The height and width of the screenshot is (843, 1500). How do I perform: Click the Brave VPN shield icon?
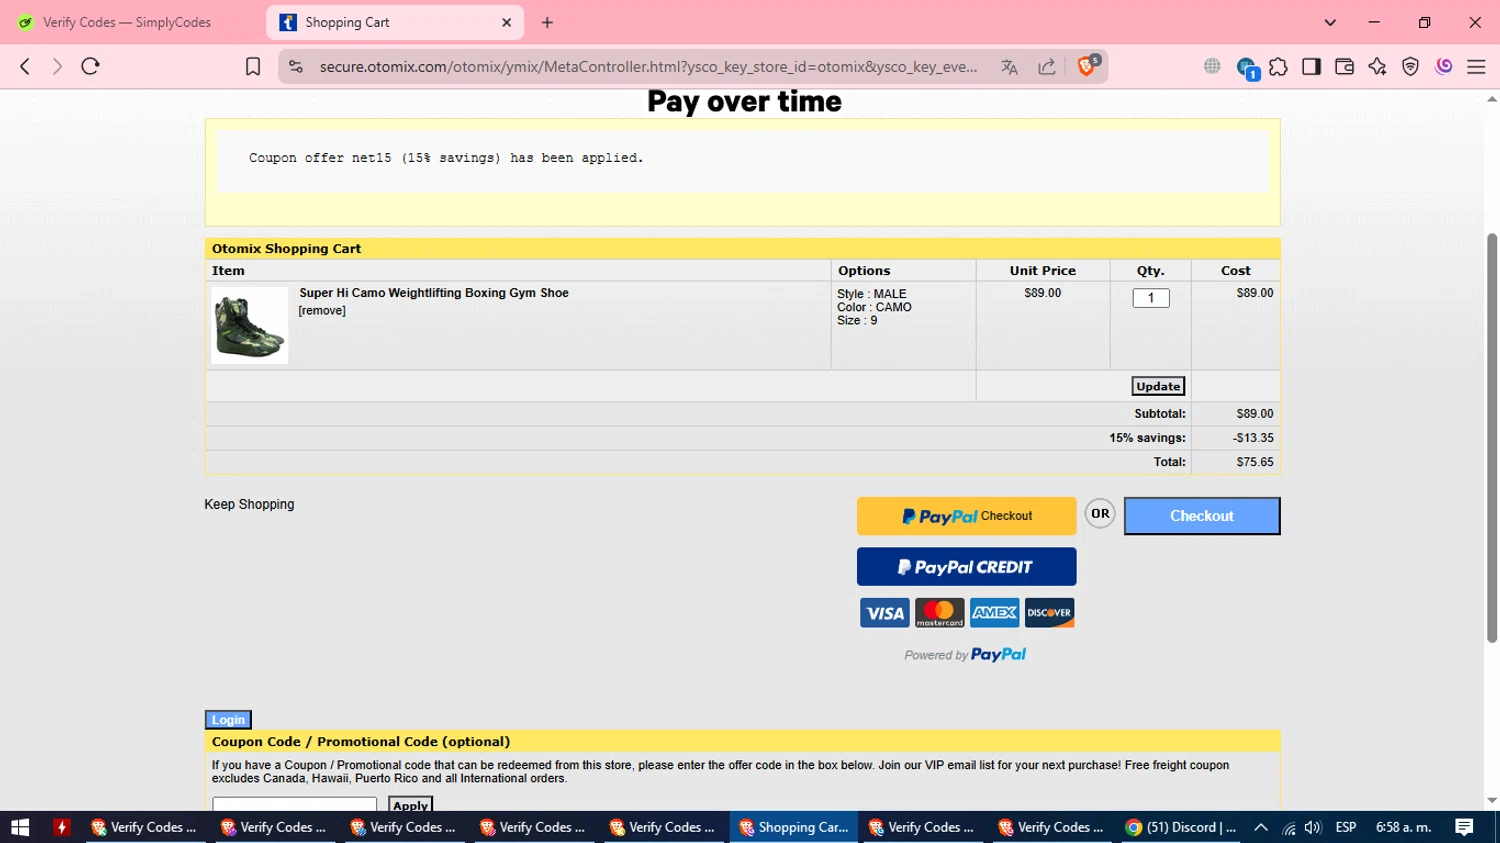pyautogui.click(x=1410, y=67)
